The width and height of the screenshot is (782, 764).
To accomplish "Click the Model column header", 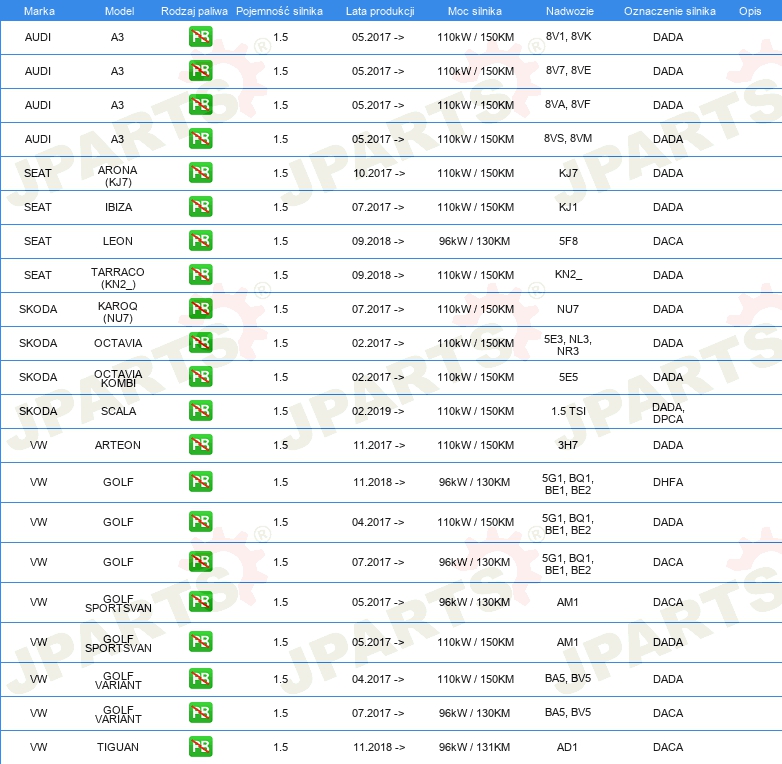I will pyautogui.click(x=119, y=11).
